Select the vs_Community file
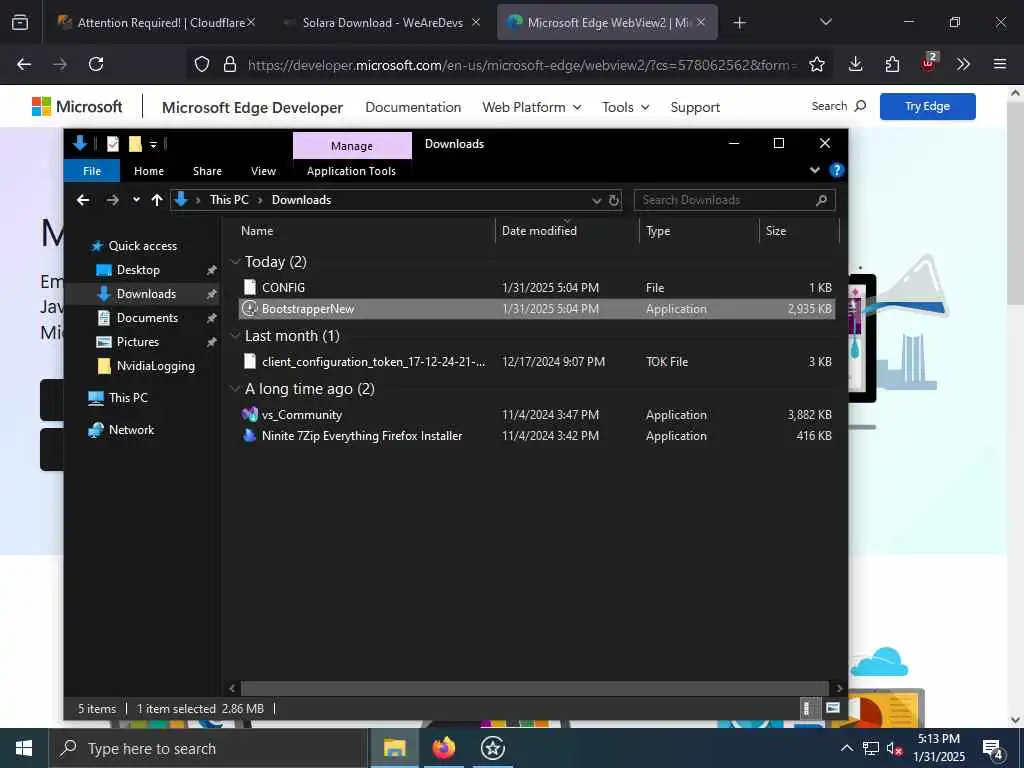 pos(537,415)
